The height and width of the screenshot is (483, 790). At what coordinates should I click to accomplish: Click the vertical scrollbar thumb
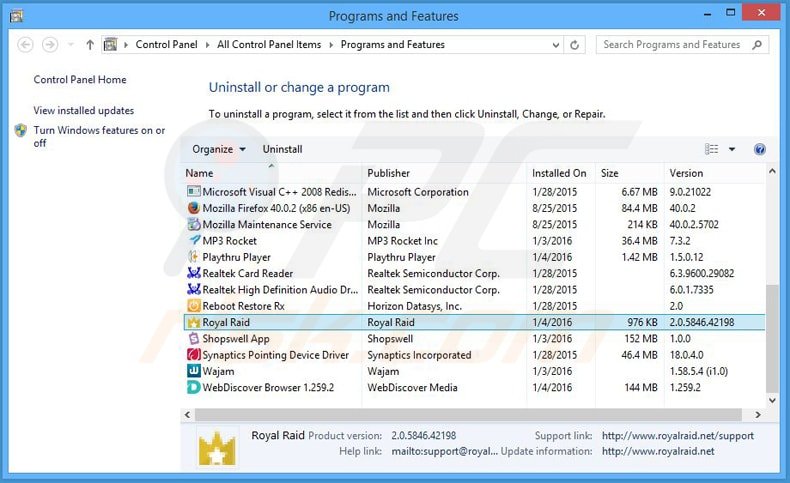pyautogui.click(x=772, y=338)
